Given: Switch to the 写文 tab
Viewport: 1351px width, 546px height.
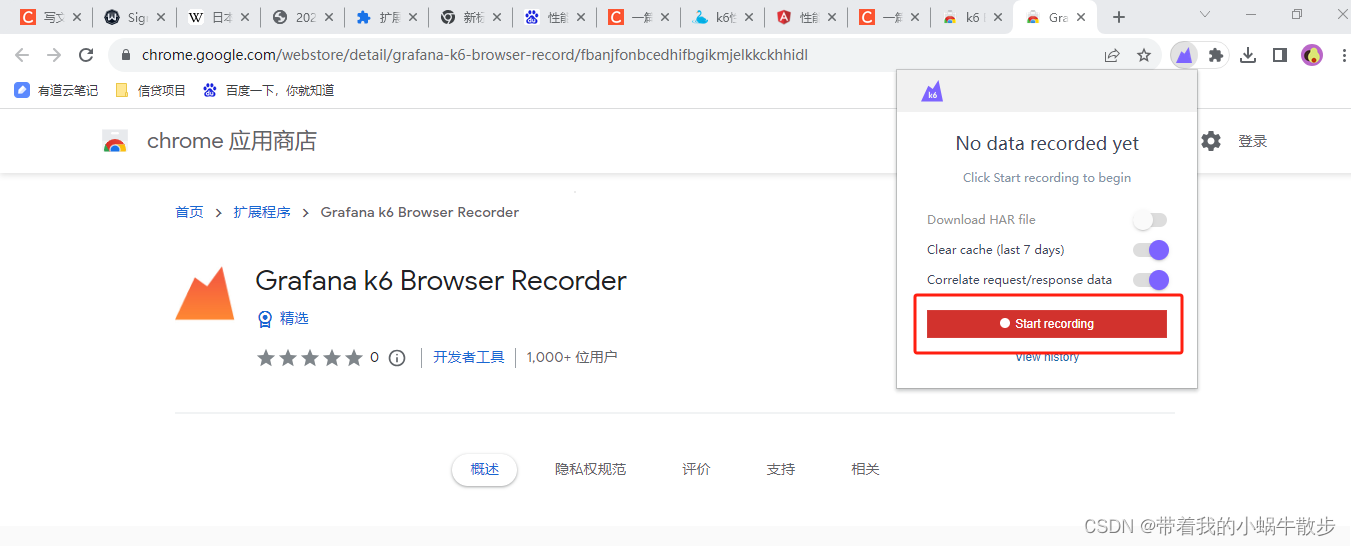Looking at the screenshot, I should point(50,17).
